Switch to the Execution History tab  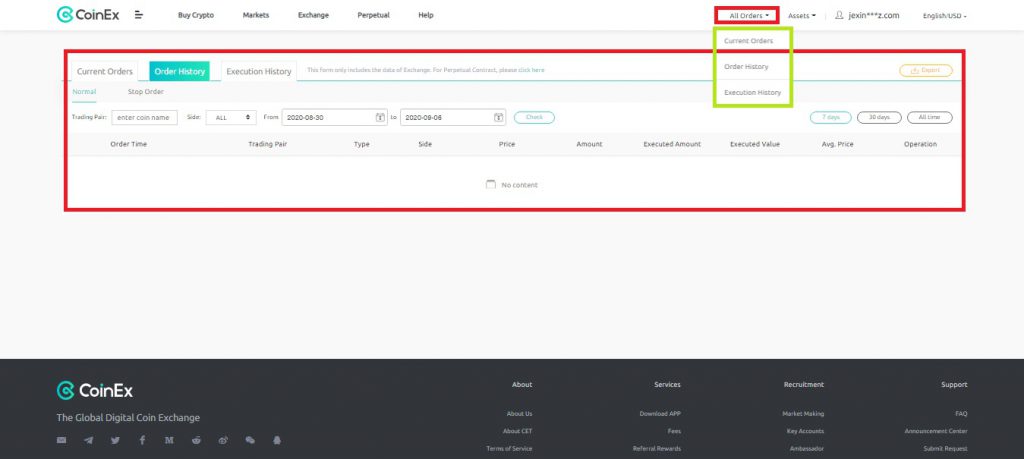259,71
